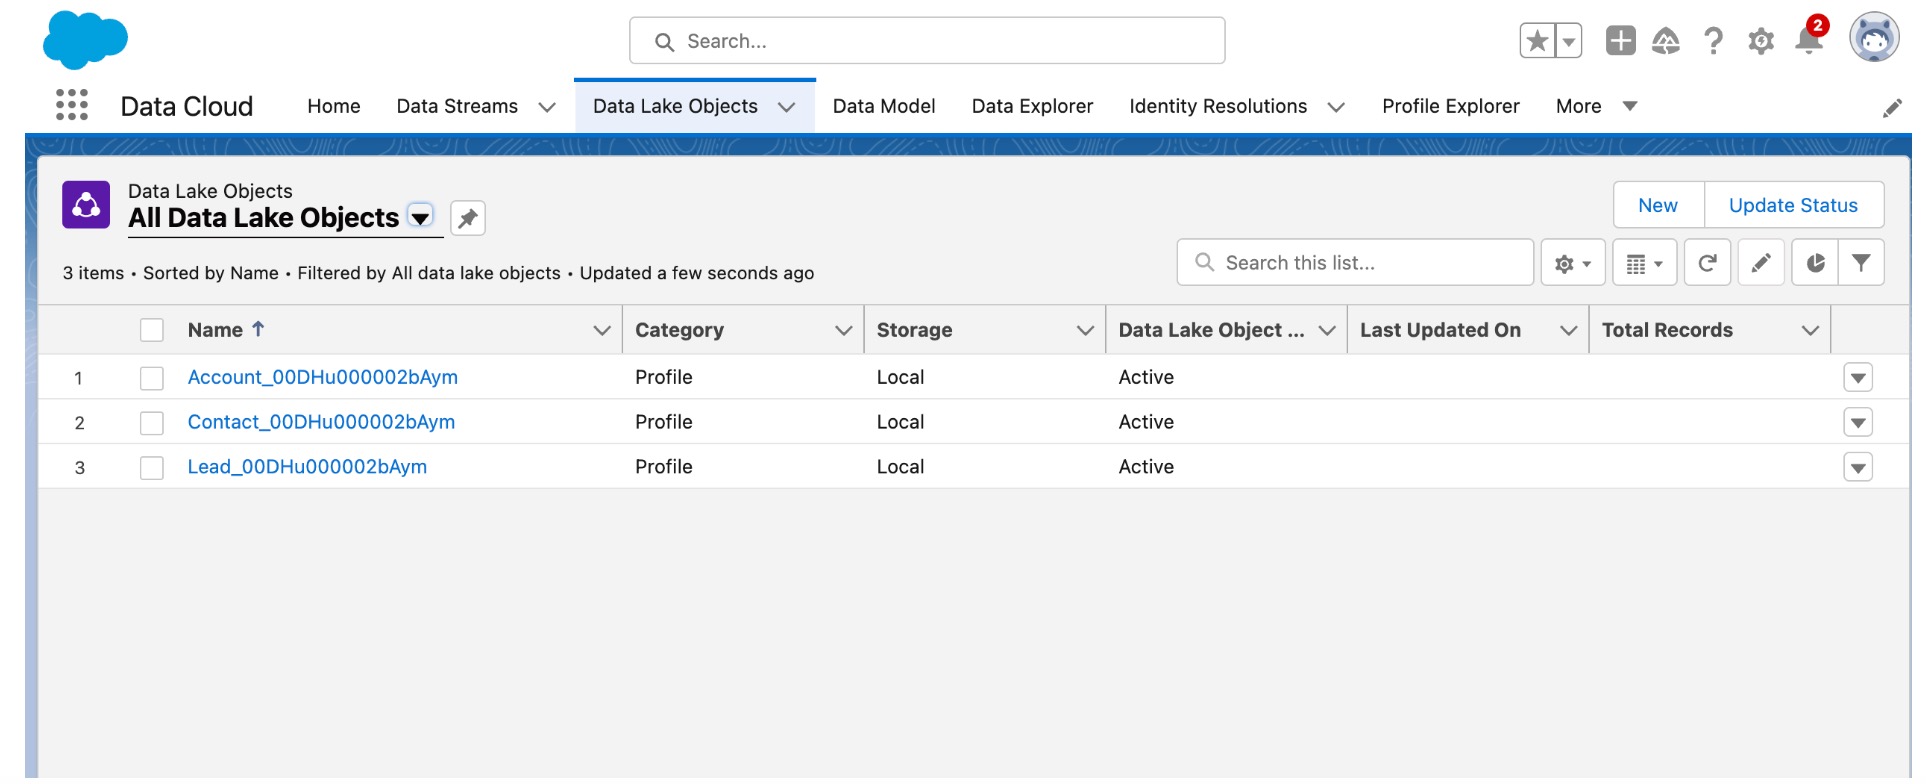Click the Data Lake Objects purple icon

[86, 205]
